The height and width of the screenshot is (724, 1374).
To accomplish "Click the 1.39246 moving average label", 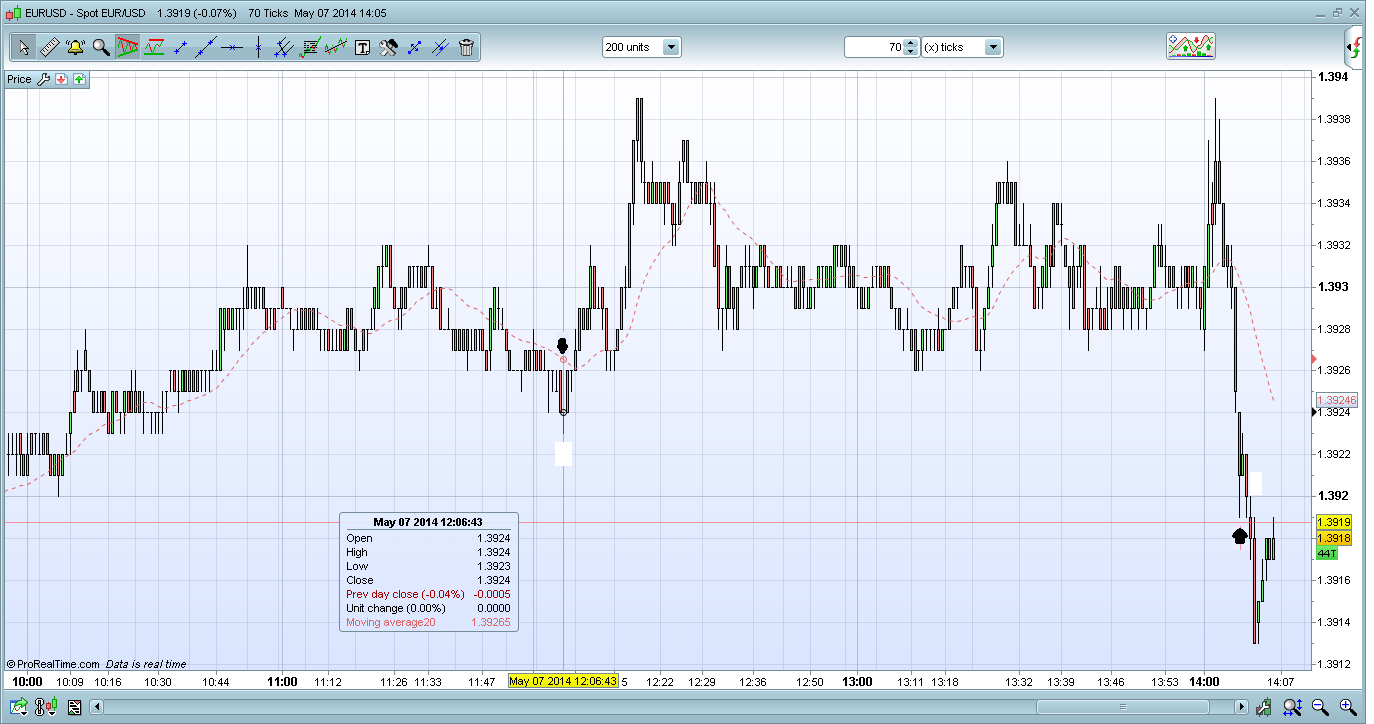I will pyautogui.click(x=1336, y=400).
